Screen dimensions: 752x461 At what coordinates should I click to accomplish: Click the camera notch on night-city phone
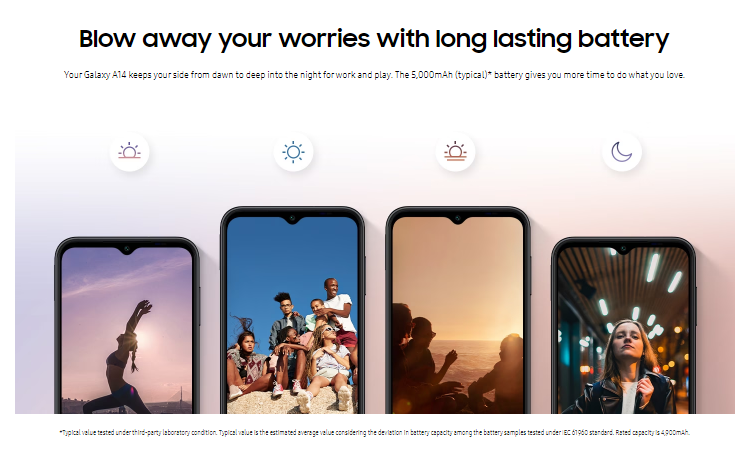click(623, 249)
